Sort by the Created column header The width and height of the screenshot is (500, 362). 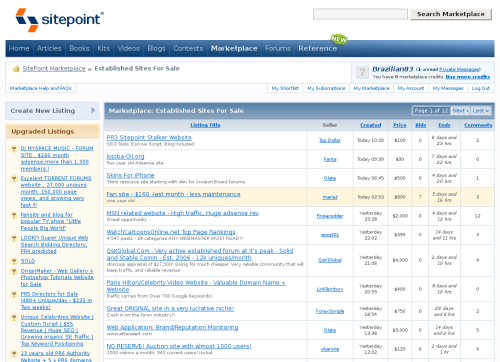pyautogui.click(x=371, y=125)
